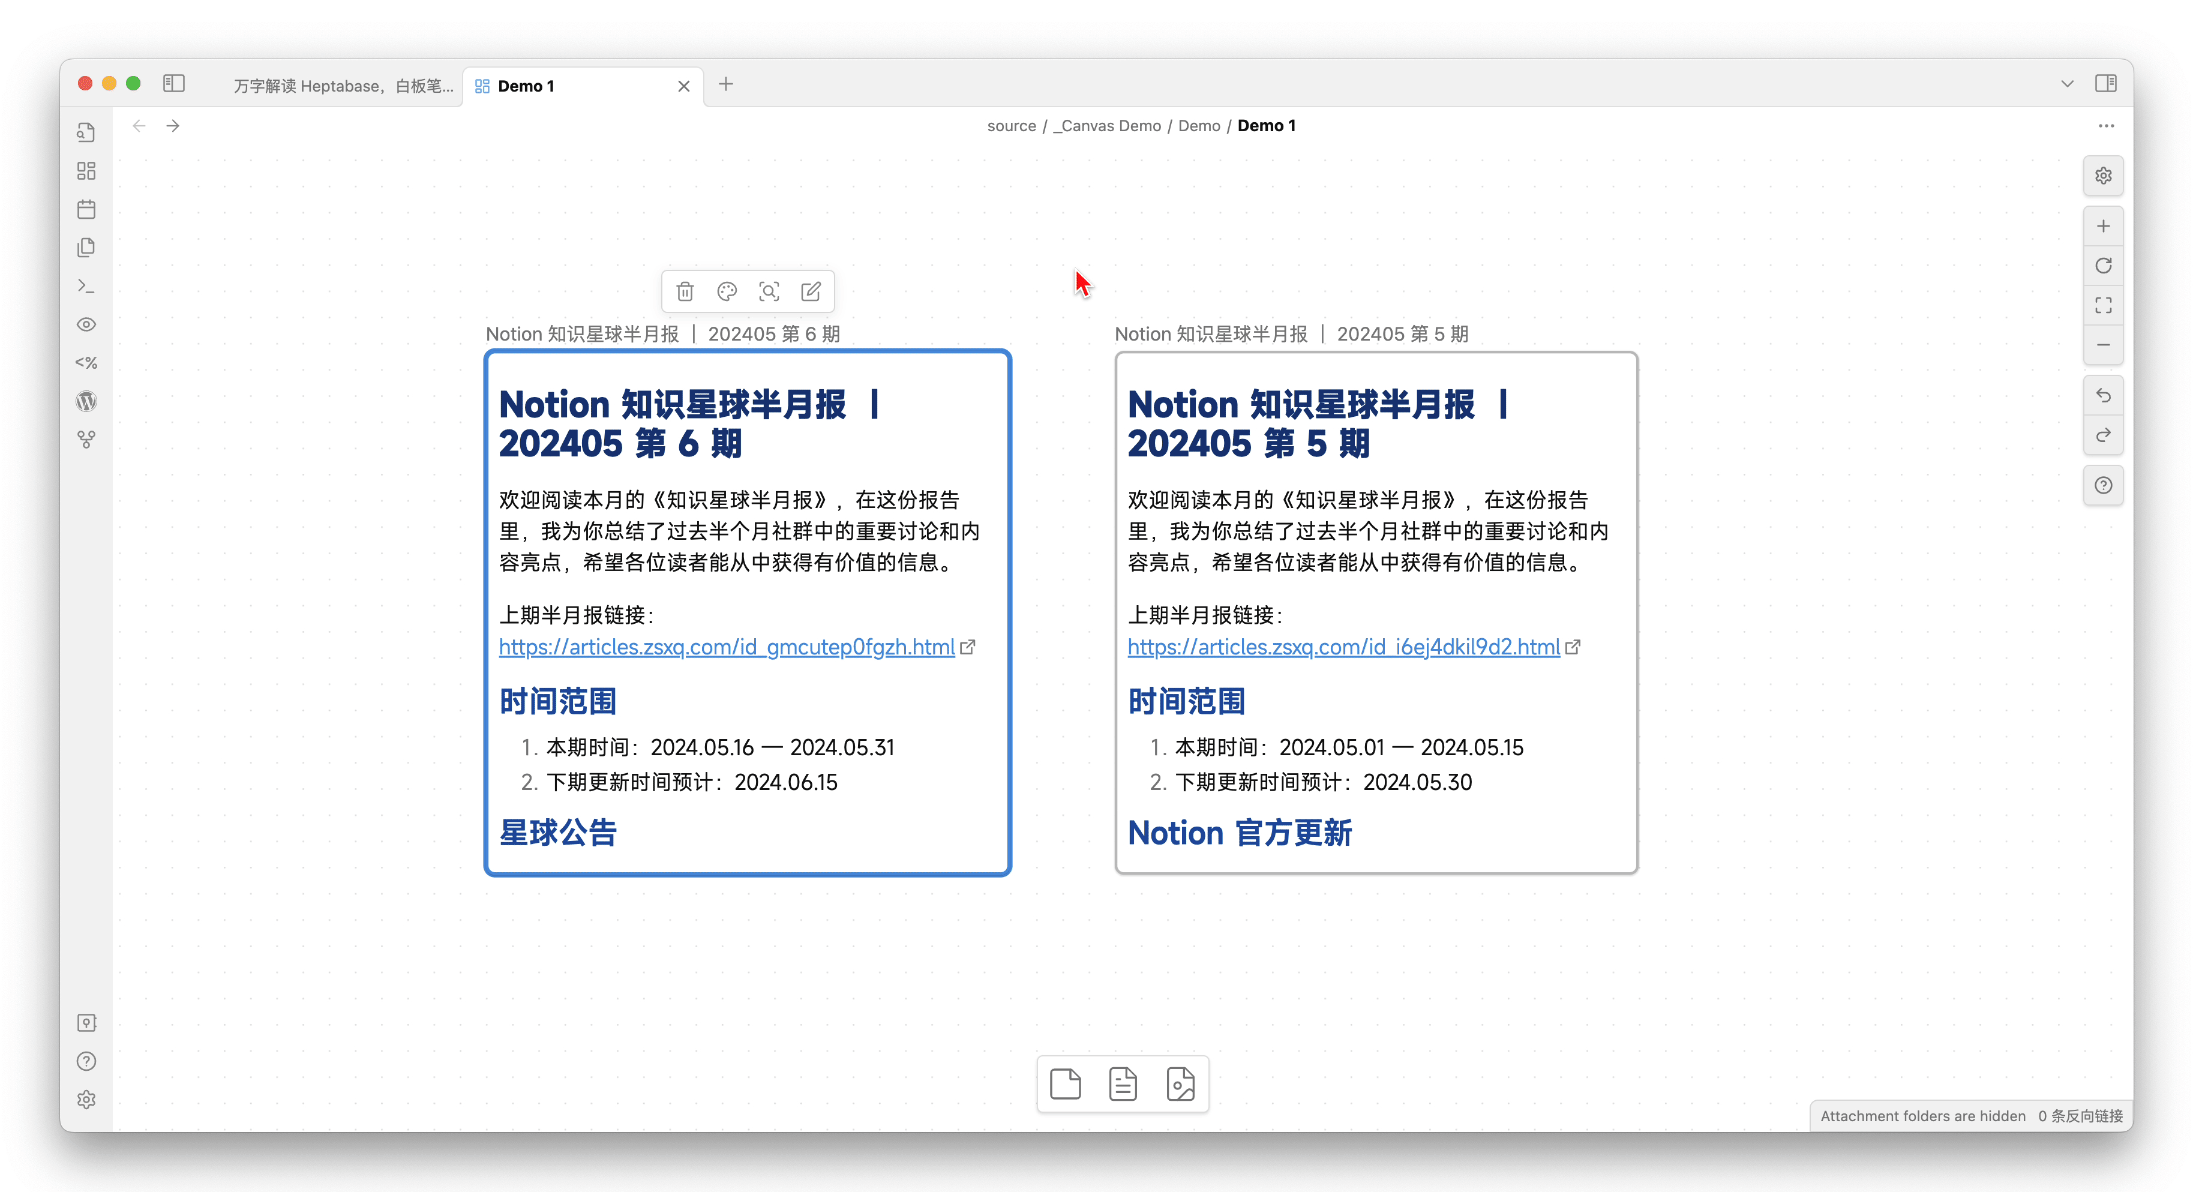Select the 第 5 期 card heading
The width and height of the screenshot is (2193, 1192).
[1318, 424]
